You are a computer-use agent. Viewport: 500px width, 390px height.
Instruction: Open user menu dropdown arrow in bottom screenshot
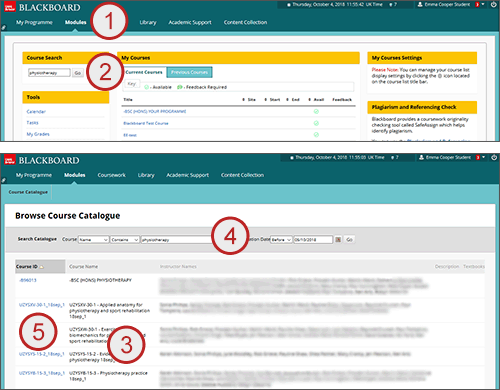coord(483,157)
